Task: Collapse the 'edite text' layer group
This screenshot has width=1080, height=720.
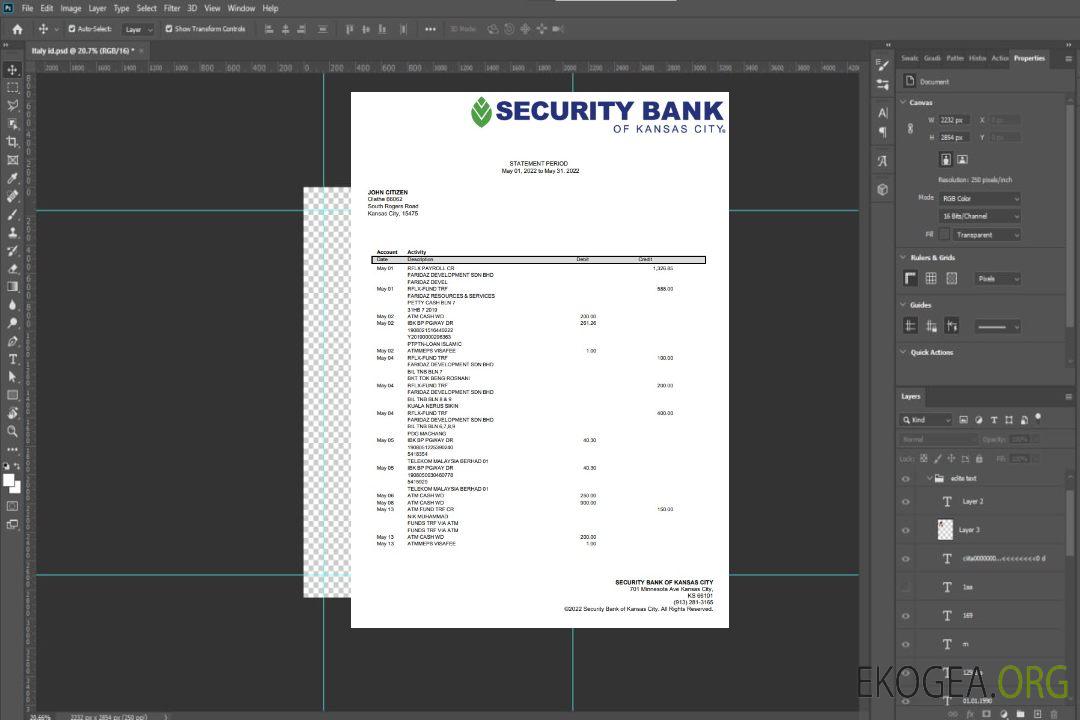Action: click(929, 478)
